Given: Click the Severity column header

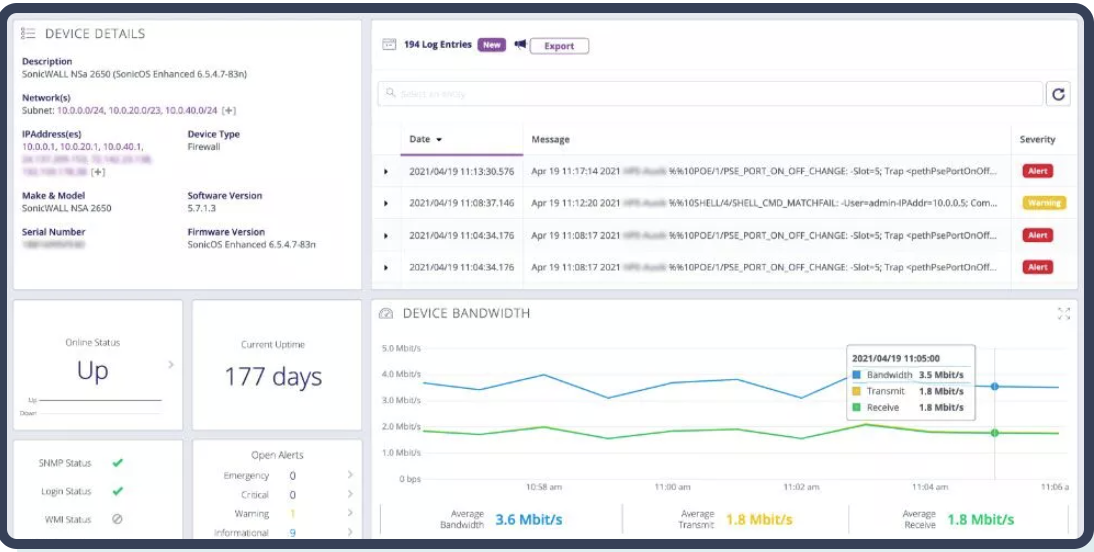Looking at the screenshot, I should point(1037,140).
